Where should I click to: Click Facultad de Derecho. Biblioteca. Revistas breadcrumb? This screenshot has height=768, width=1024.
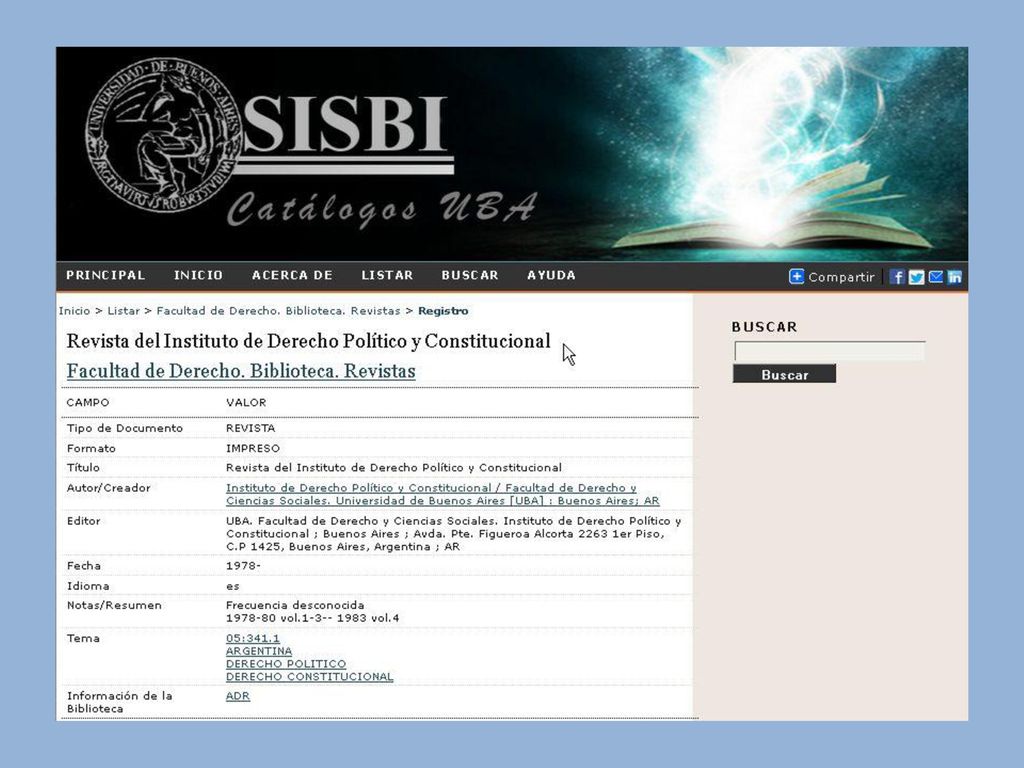(278, 311)
